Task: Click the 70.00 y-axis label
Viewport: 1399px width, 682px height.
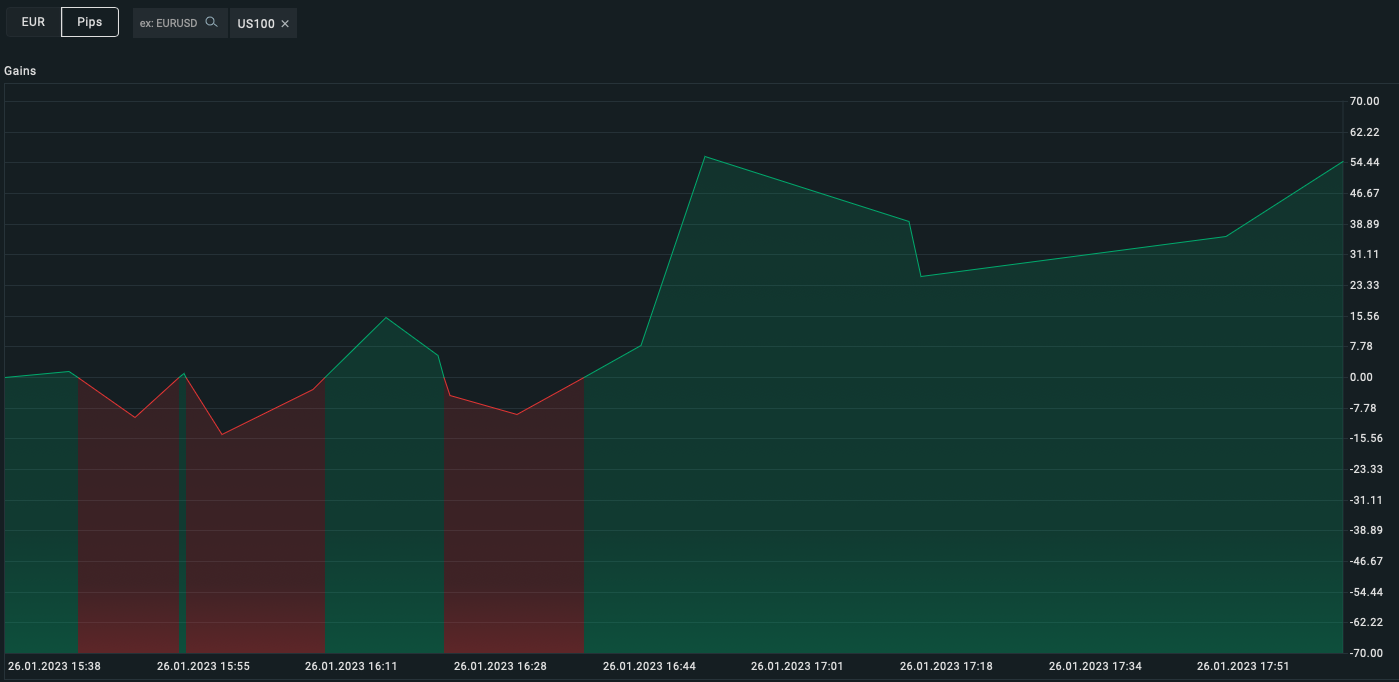Action: pyautogui.click(x=1364, y=101)
